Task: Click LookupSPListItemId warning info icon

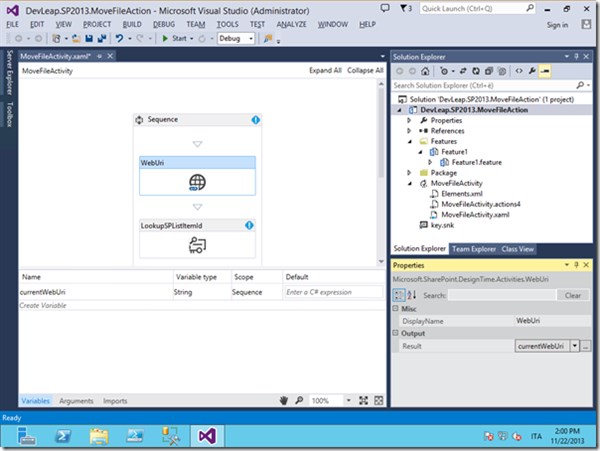Action: [x=249, y=225]
